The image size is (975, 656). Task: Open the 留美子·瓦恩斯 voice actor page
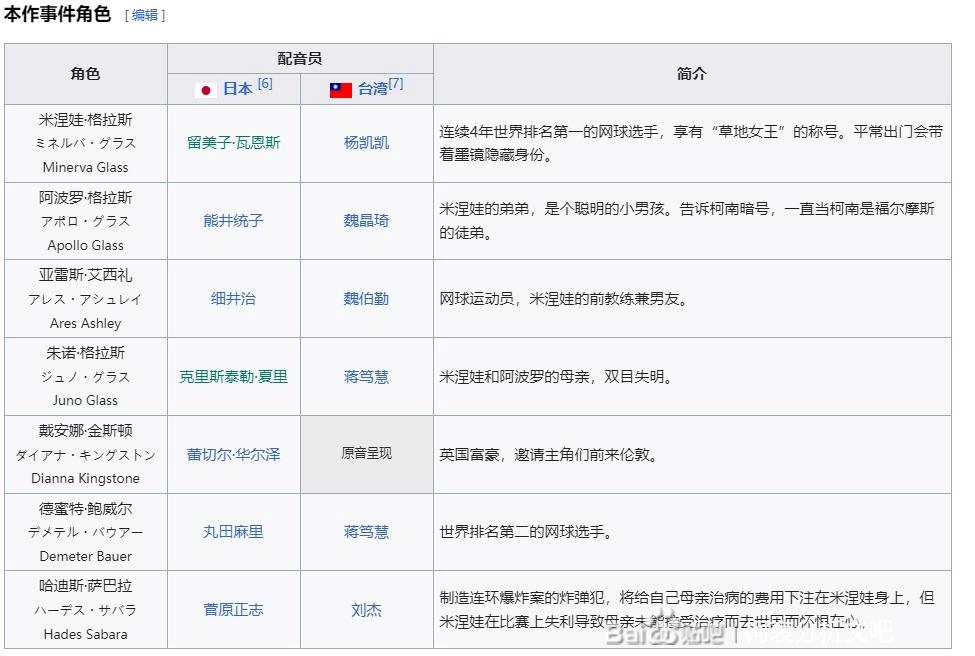233,143
